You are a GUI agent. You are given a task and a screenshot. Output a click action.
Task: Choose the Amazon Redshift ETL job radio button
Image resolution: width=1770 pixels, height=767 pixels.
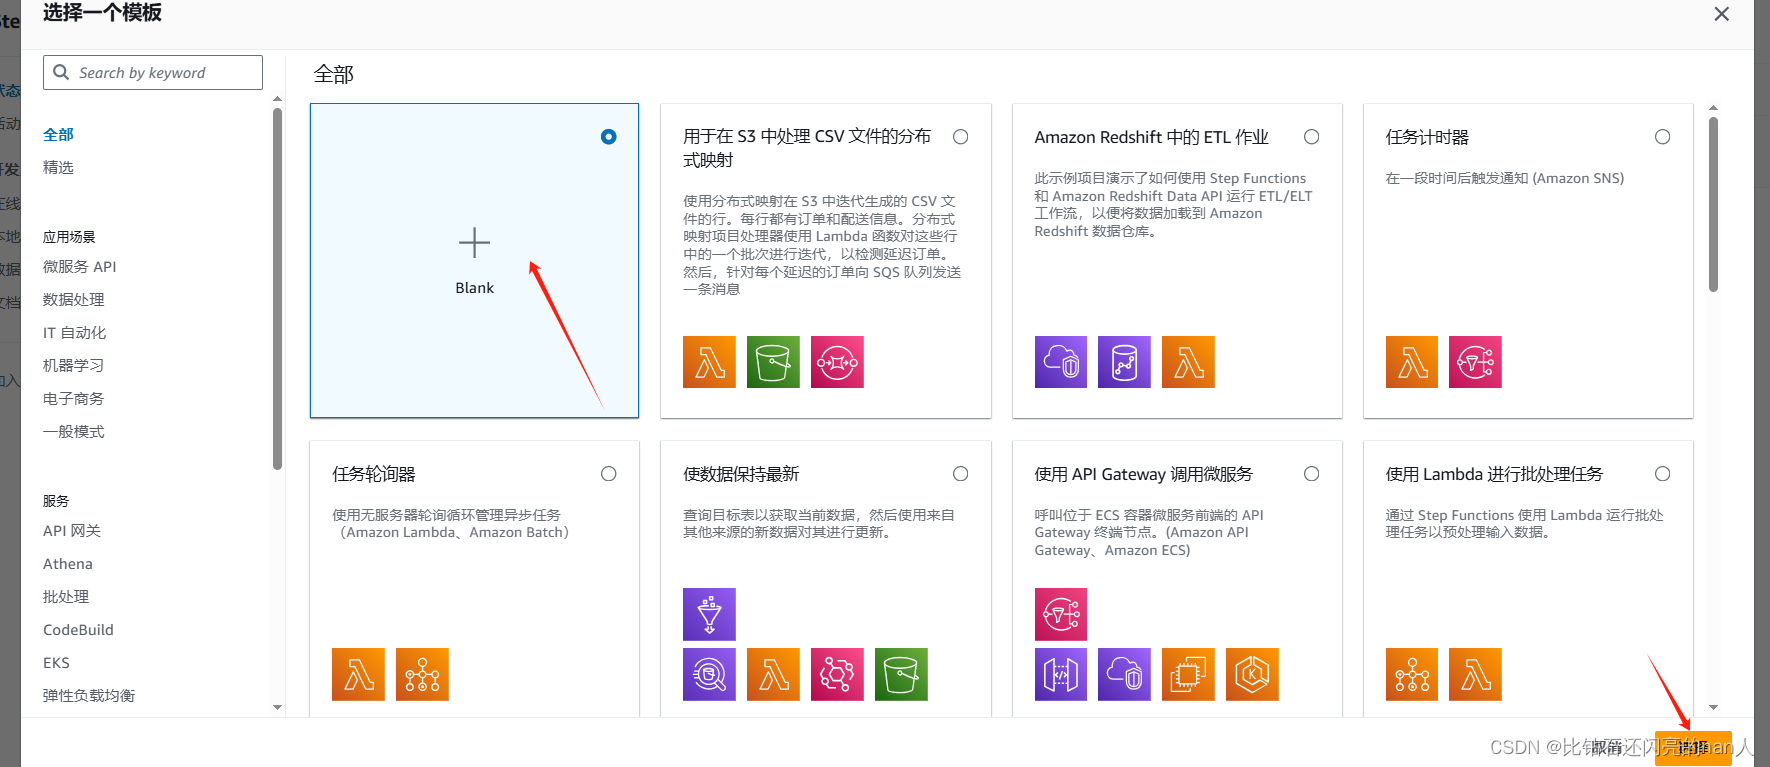(x=1311, y=137)
